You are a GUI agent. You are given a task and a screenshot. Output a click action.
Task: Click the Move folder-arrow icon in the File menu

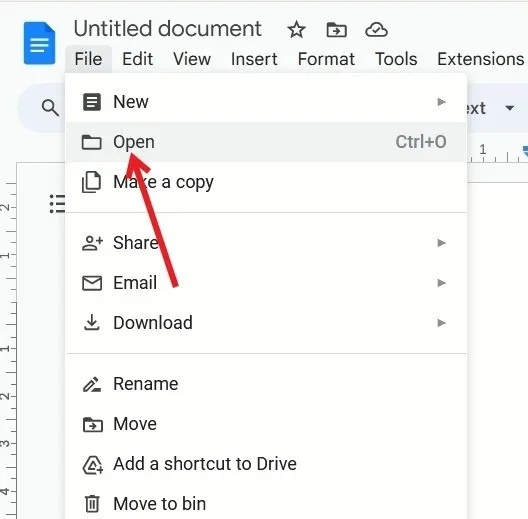(x=93, y=424)
